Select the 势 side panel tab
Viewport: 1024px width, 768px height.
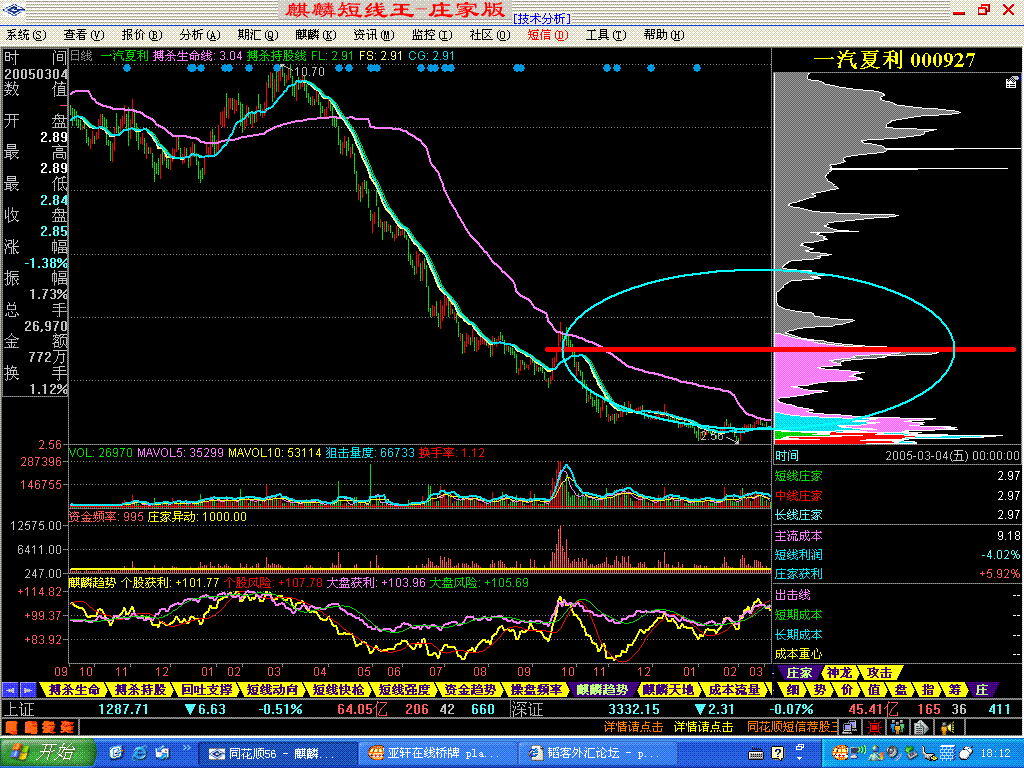(820, 690)
